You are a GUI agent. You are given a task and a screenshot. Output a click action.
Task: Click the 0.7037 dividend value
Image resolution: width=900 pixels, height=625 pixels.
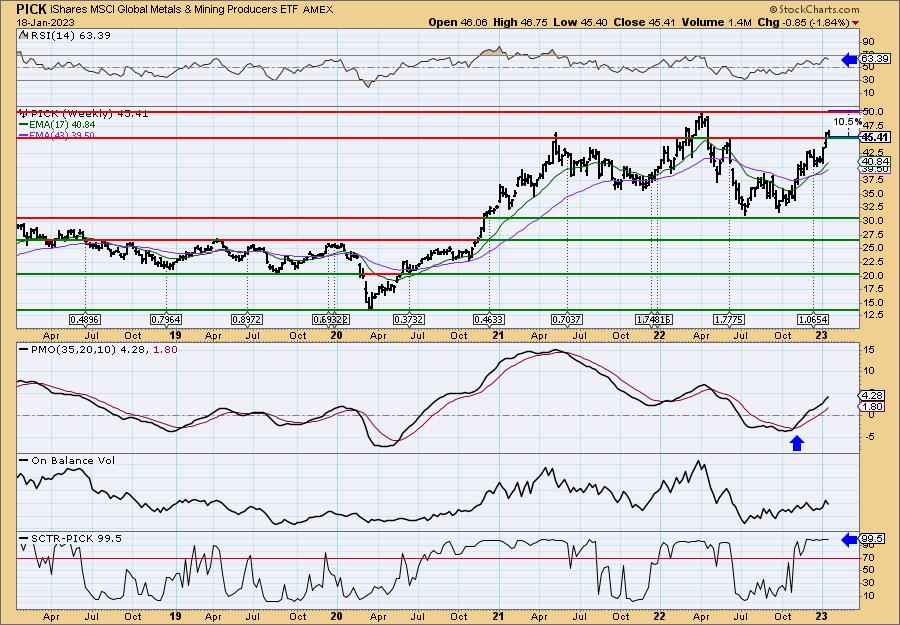point(567,320)
